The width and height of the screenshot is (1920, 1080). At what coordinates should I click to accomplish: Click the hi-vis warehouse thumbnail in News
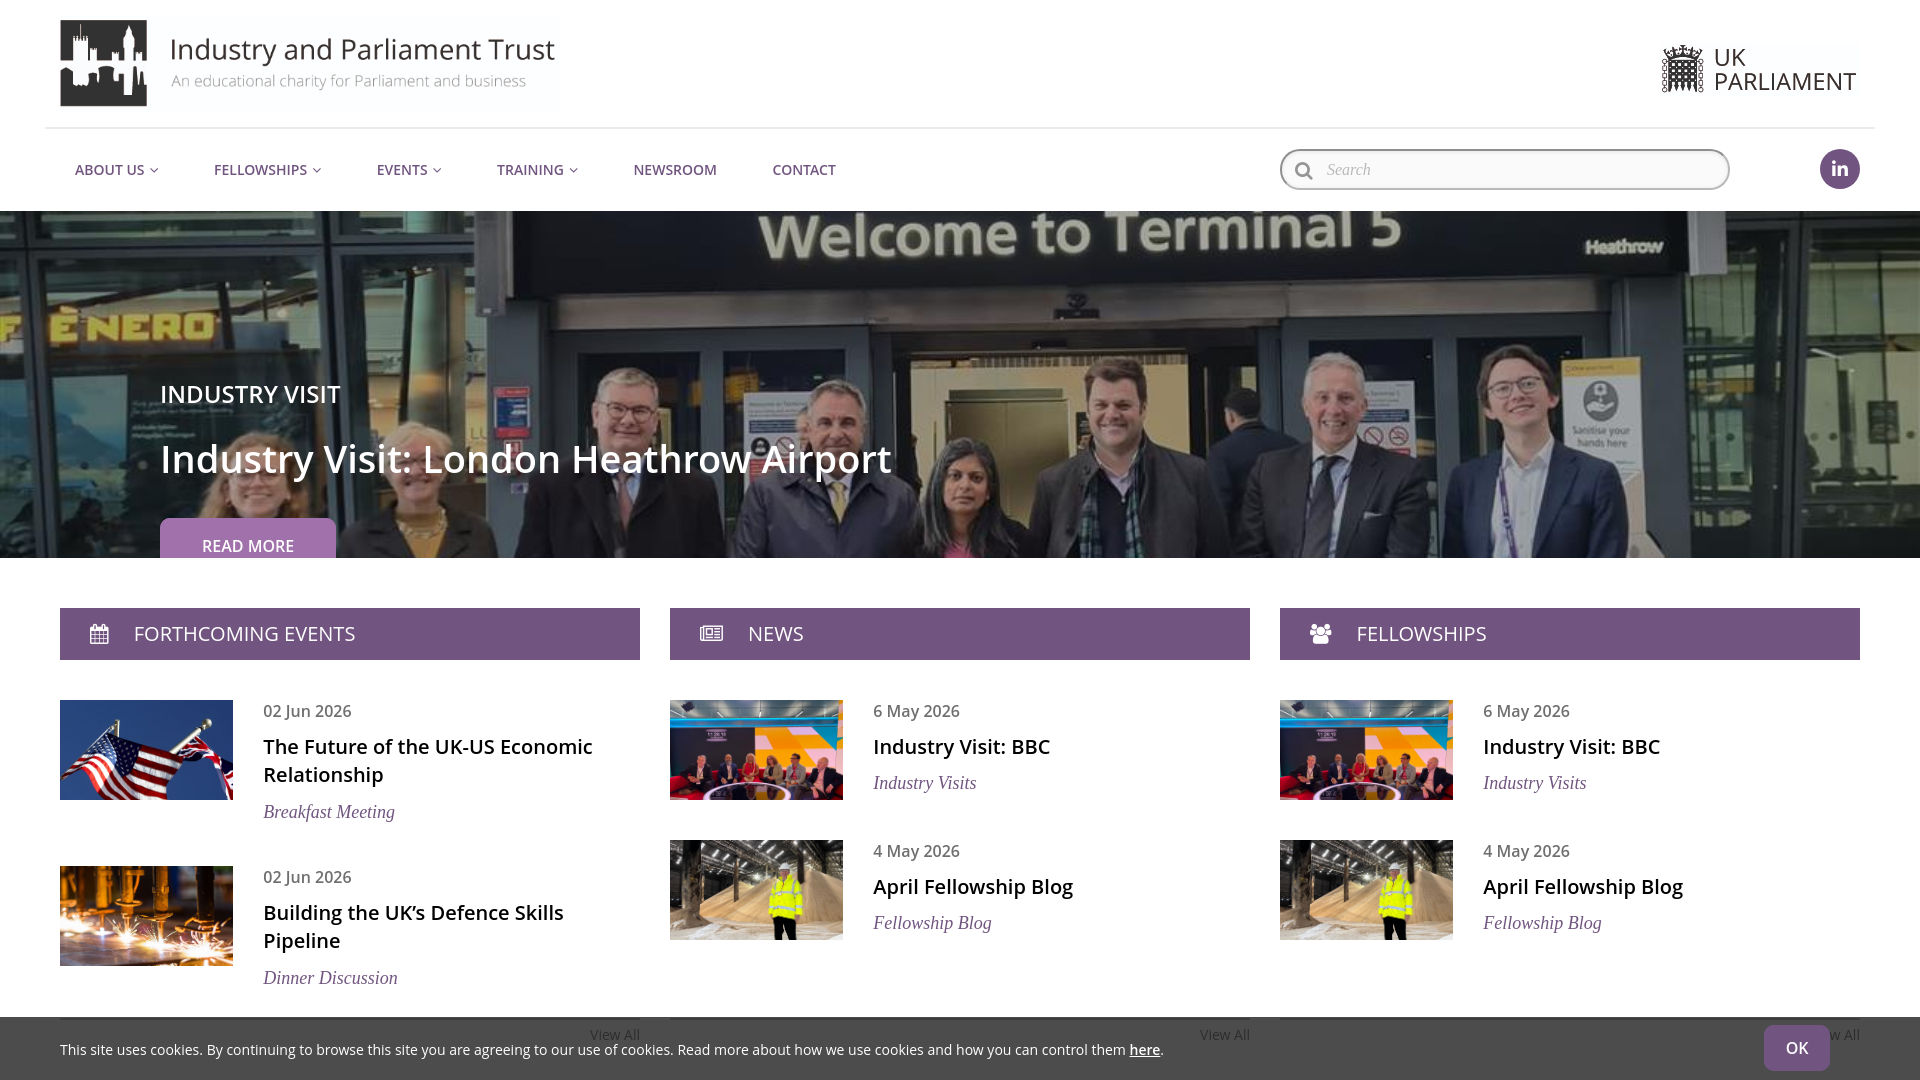tap(756, 890)
